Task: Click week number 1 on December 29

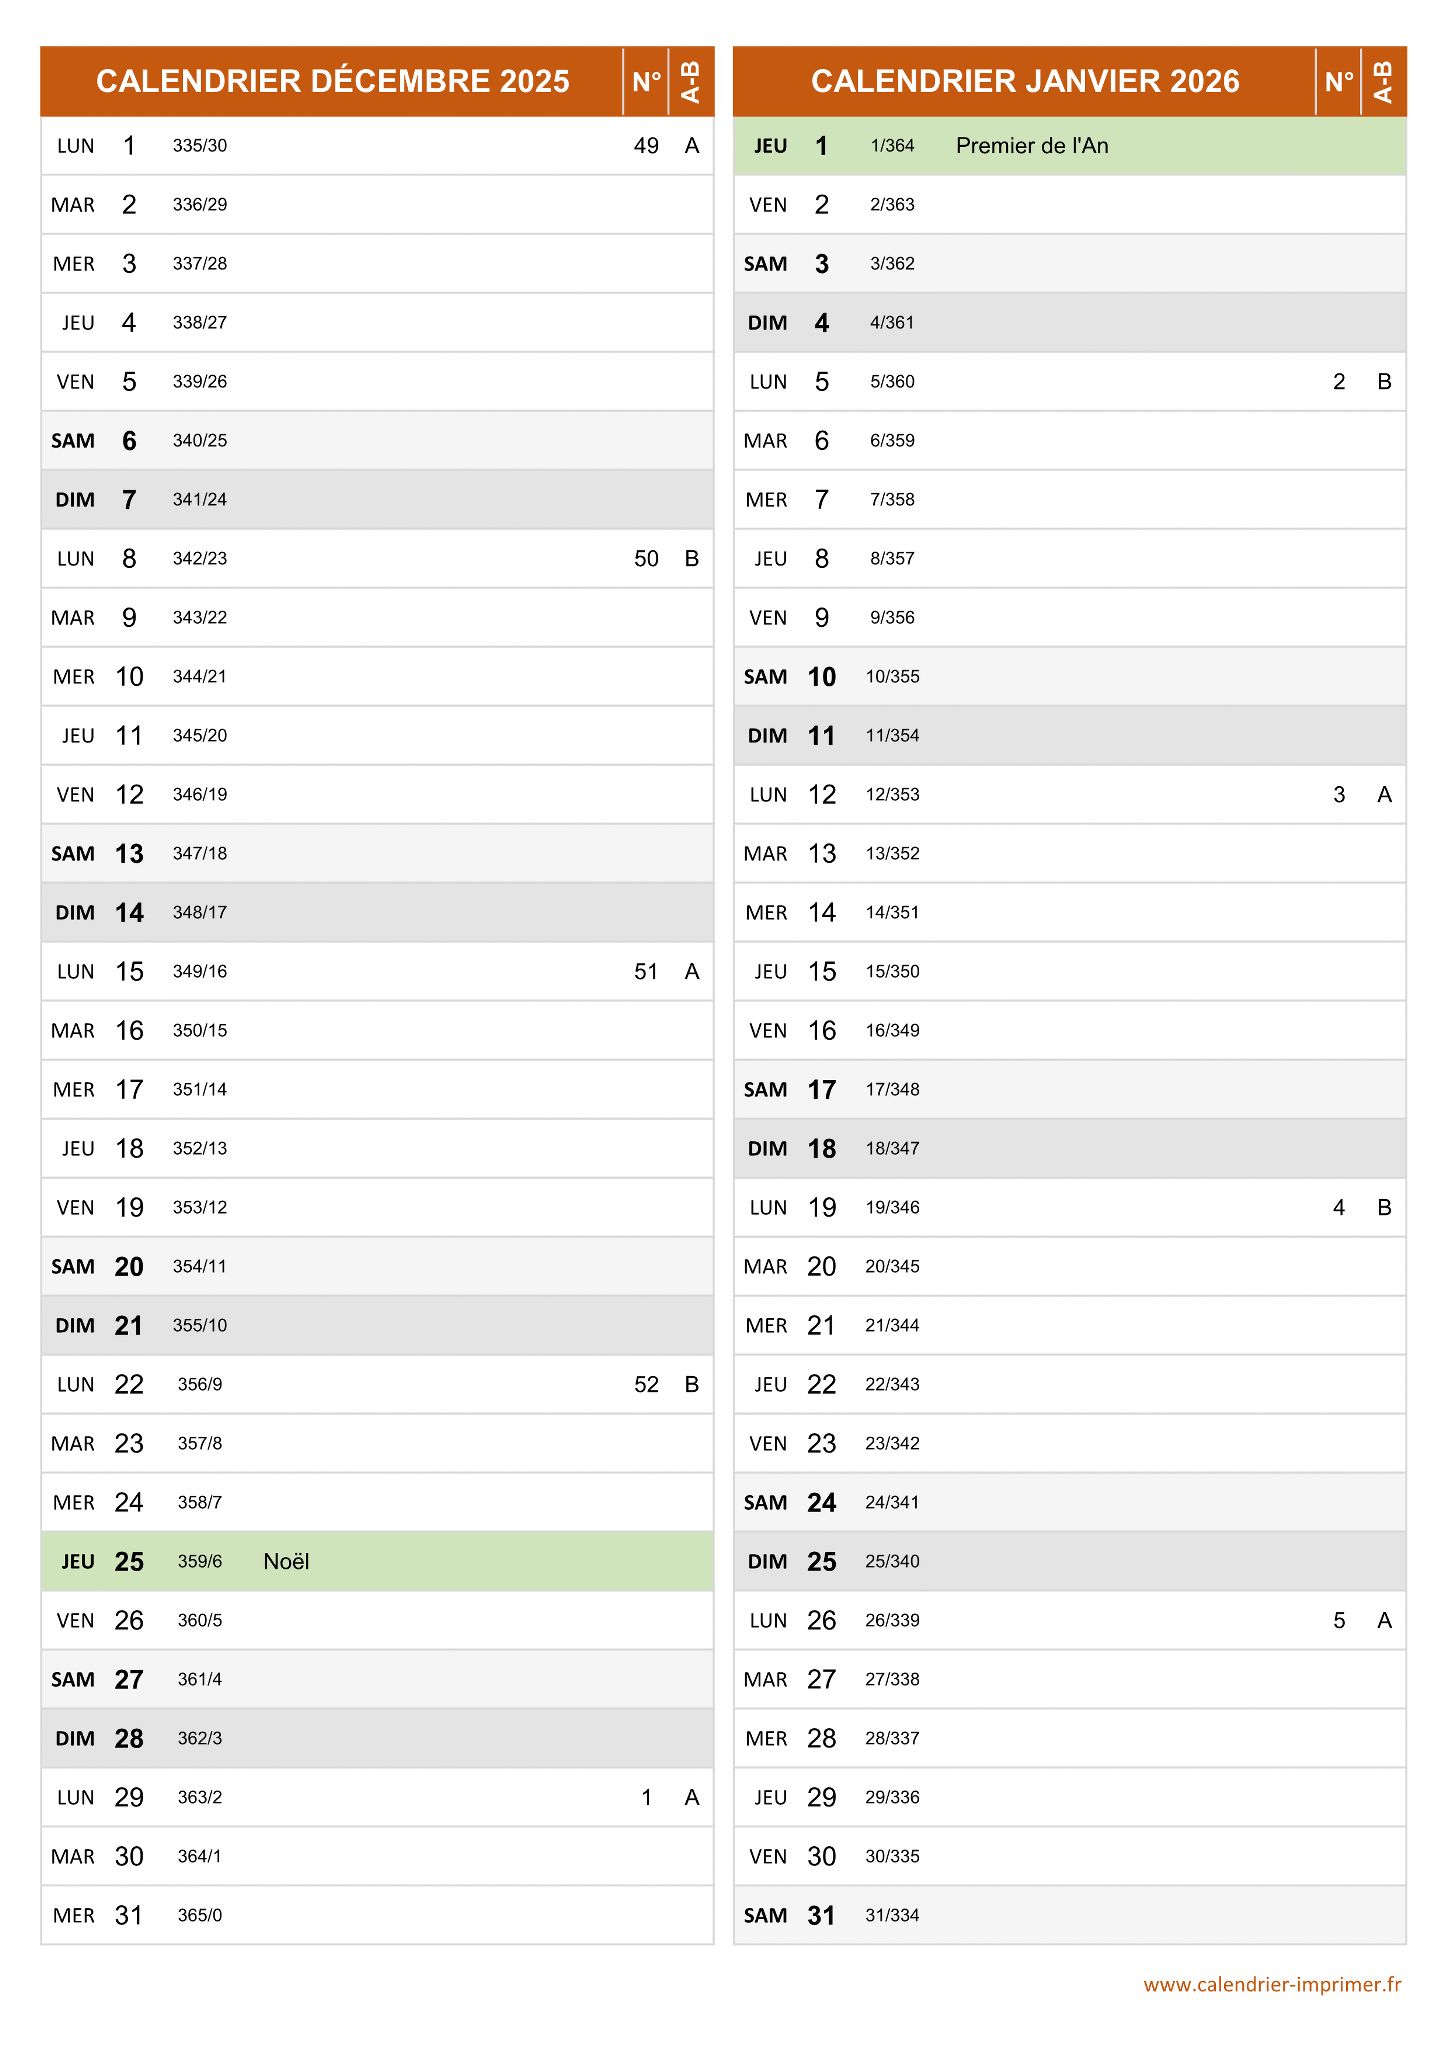Action: [x=646, y=1798]
